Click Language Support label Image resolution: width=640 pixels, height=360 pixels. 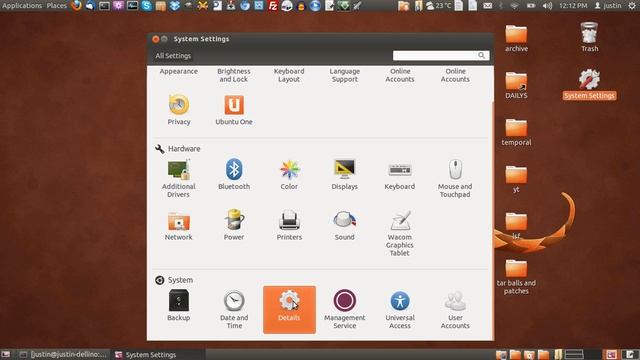[344, 75]
